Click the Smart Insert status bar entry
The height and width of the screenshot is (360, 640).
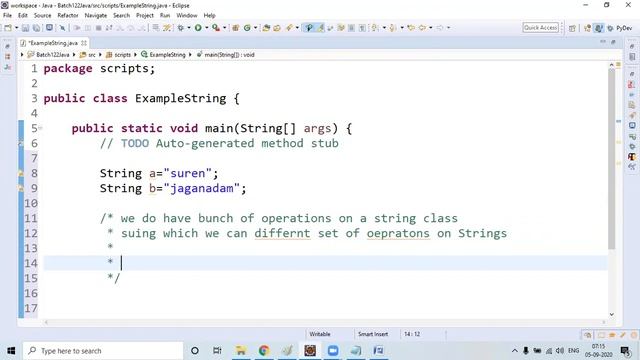(373, 334)
